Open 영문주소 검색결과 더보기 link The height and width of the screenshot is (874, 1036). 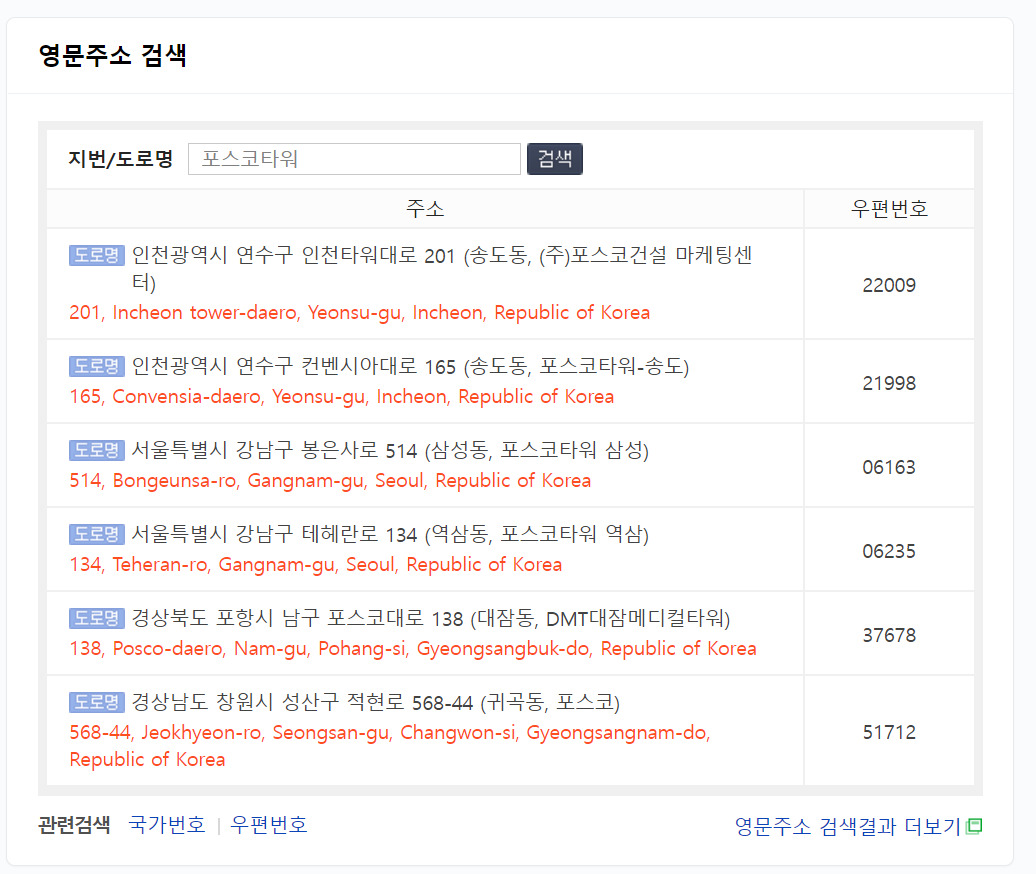click(847, 826)
